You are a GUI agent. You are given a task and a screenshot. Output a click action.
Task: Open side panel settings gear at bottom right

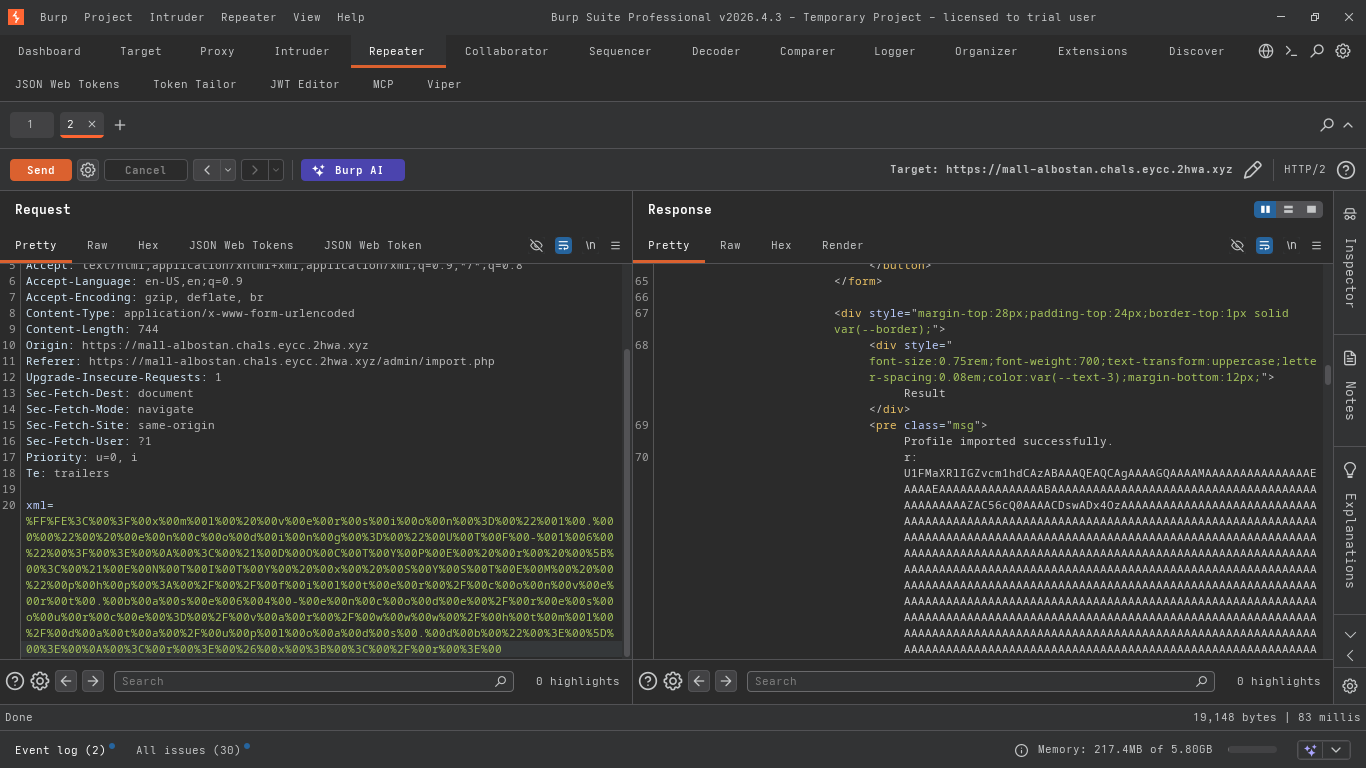(1349, 686)
